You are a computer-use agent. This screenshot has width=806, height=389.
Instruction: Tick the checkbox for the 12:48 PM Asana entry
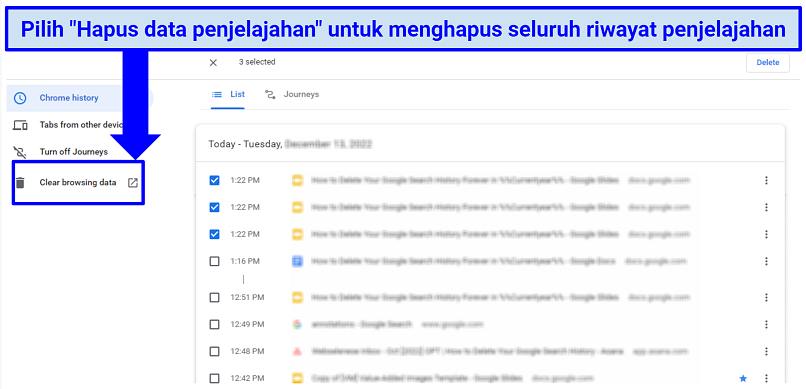coord(214,351)
